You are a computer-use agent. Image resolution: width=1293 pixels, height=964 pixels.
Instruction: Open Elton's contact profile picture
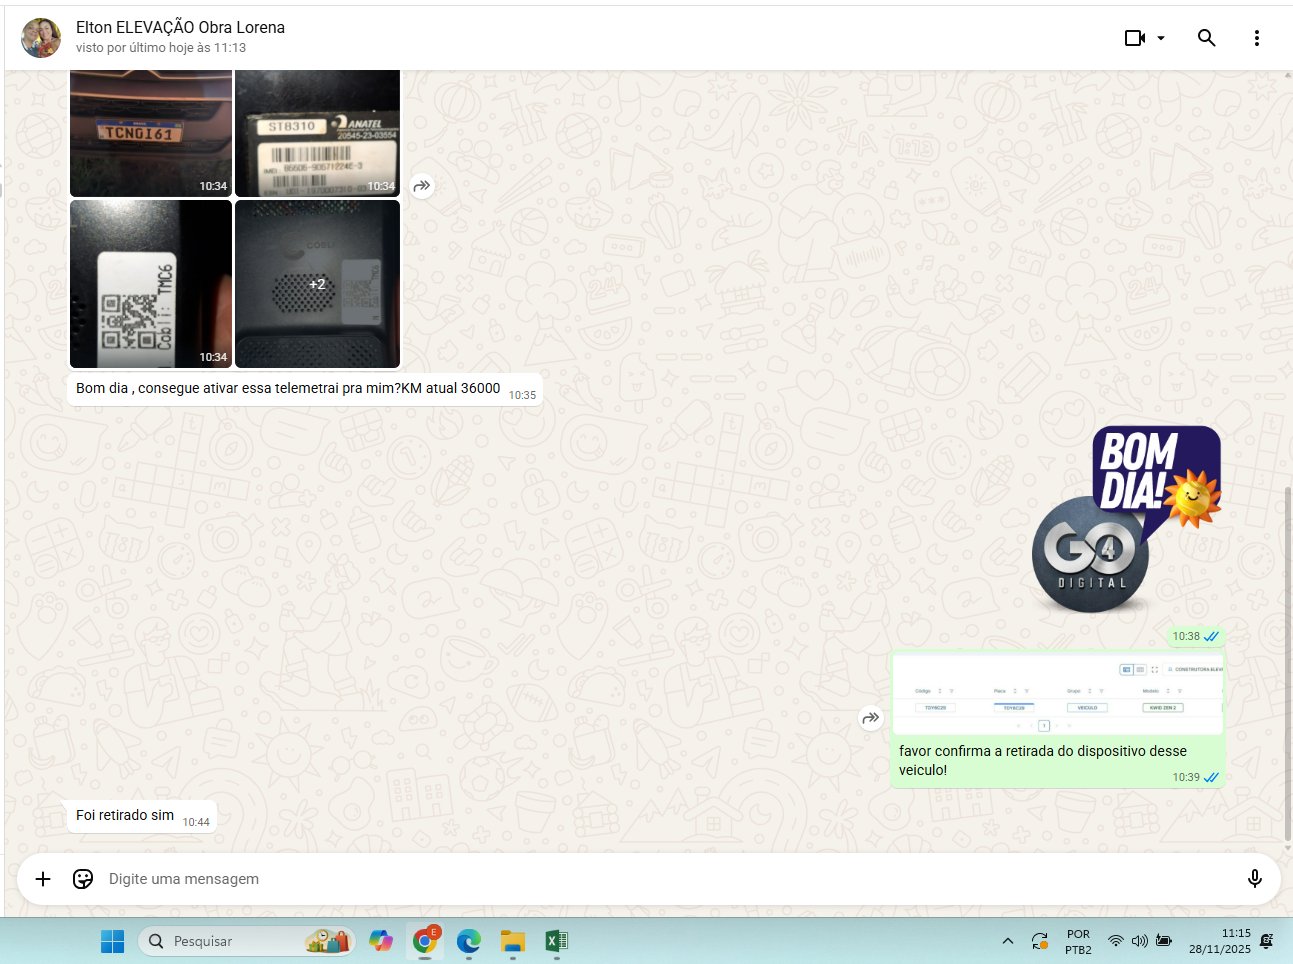click(41, 38)
